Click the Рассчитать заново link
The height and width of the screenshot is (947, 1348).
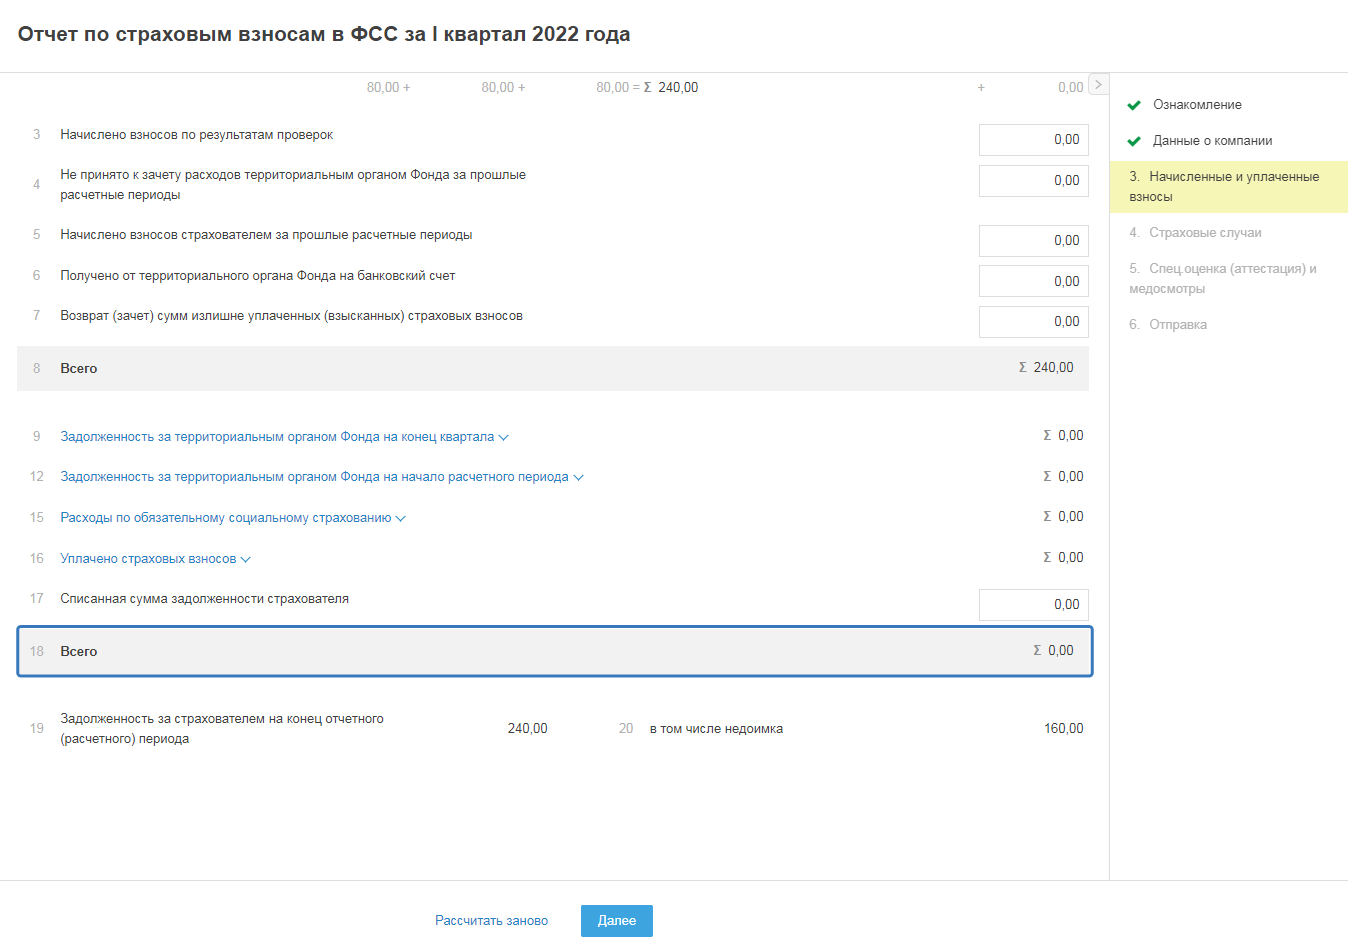pos(491,921)
